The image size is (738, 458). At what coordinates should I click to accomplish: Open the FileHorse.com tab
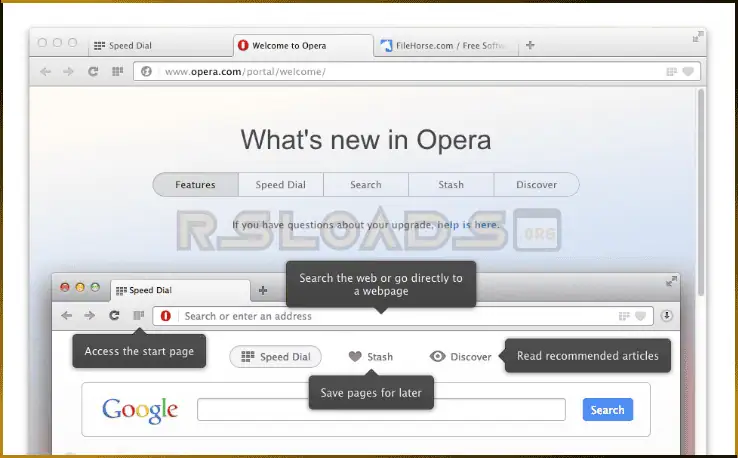[446, 46]
